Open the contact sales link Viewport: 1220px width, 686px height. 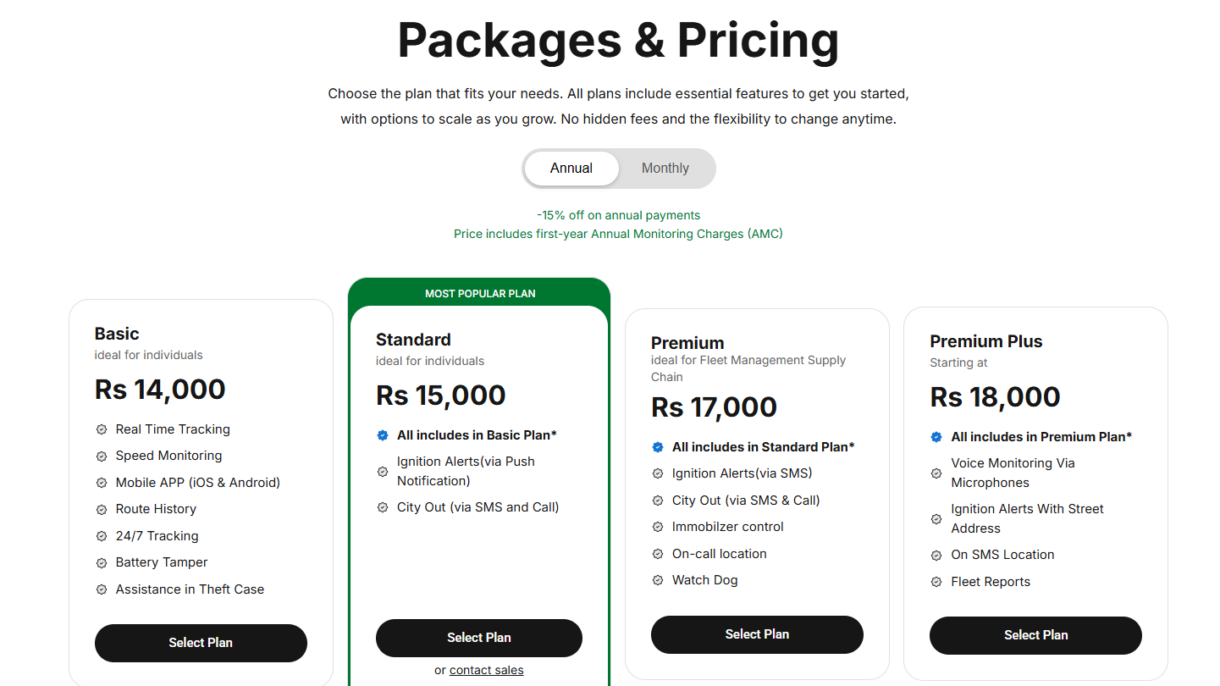coord(486,670)
